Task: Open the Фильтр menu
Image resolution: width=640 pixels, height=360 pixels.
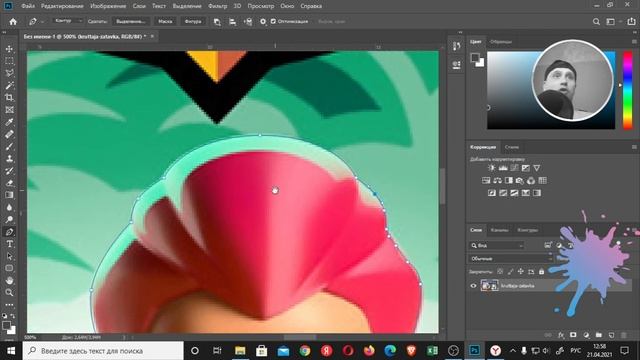Action: click(x=218, y=6)
